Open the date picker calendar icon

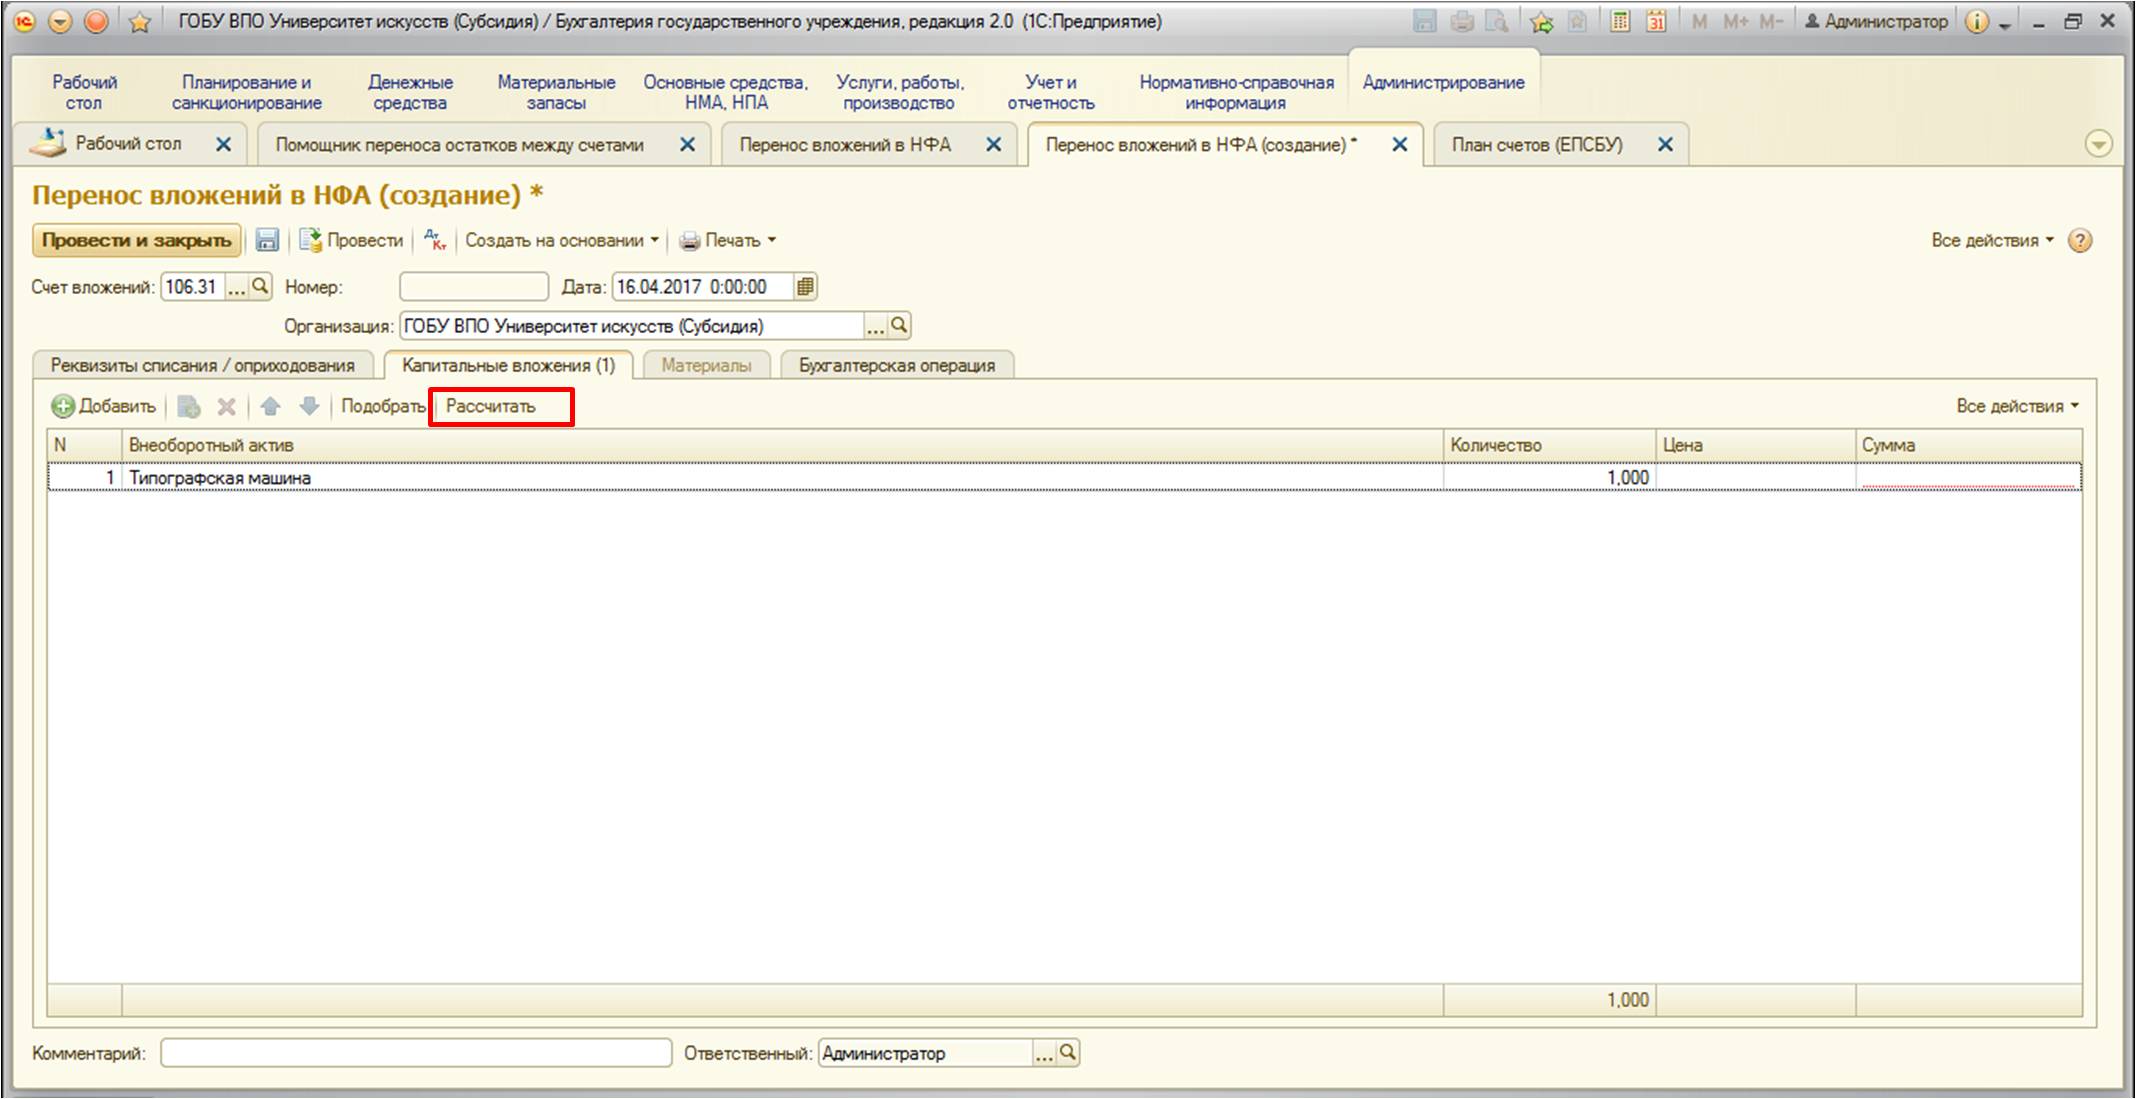[805, 287]
